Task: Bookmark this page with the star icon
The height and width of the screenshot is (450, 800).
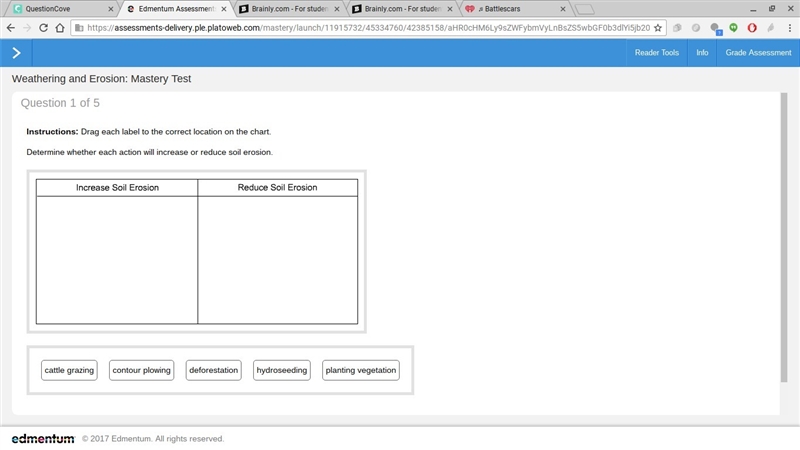Action: pyautogui.click(x=658, y=28)
